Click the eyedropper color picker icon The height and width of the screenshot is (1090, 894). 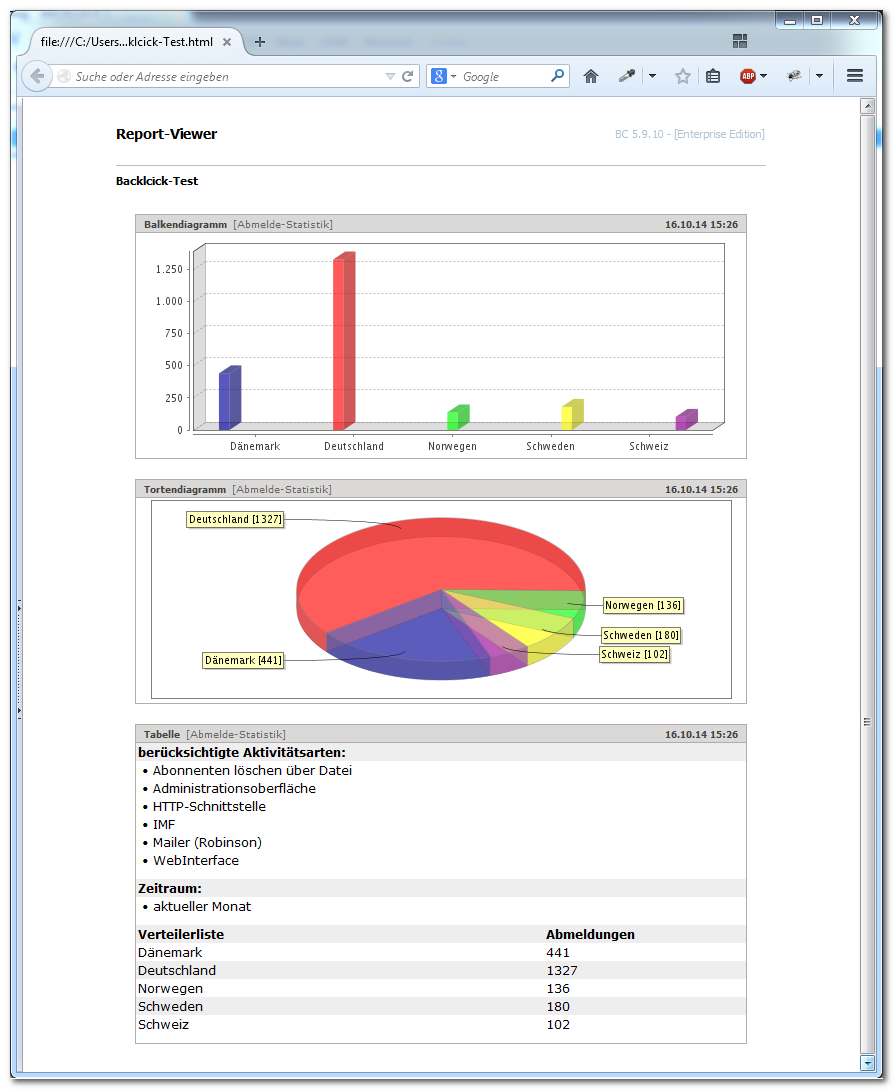[x=627, y=76]
